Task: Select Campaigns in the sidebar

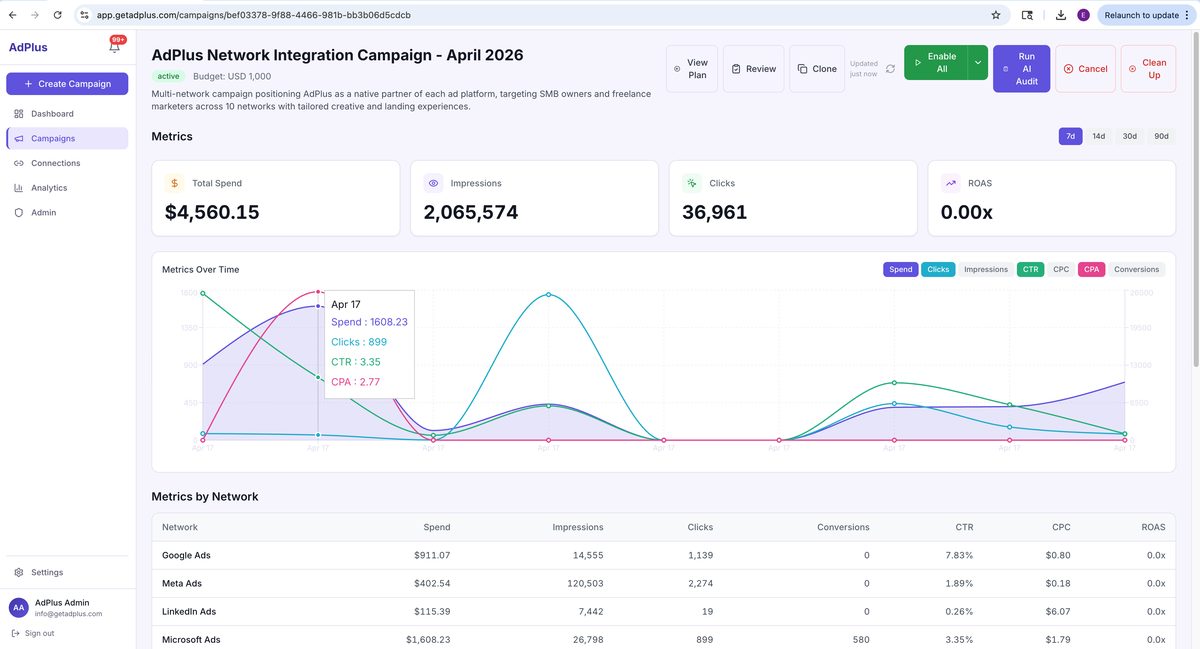Action: 67,138
